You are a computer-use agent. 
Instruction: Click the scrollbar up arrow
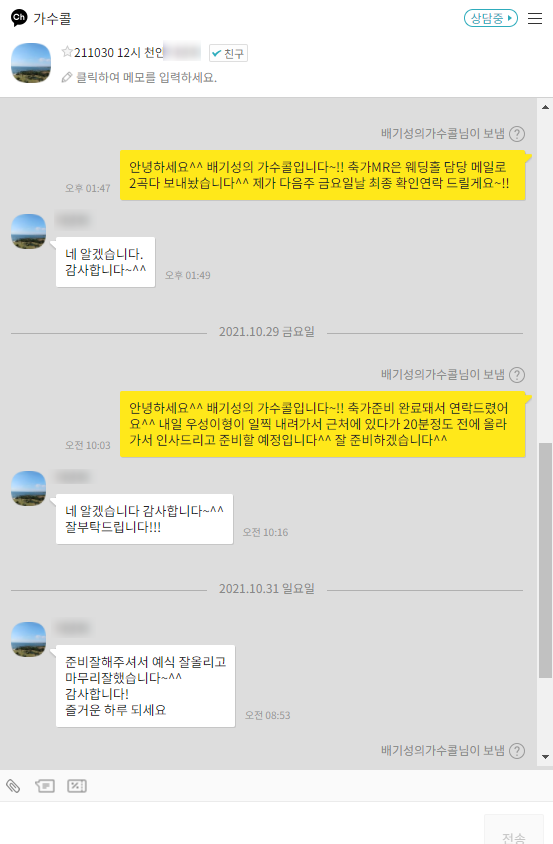tap(545, 107)
